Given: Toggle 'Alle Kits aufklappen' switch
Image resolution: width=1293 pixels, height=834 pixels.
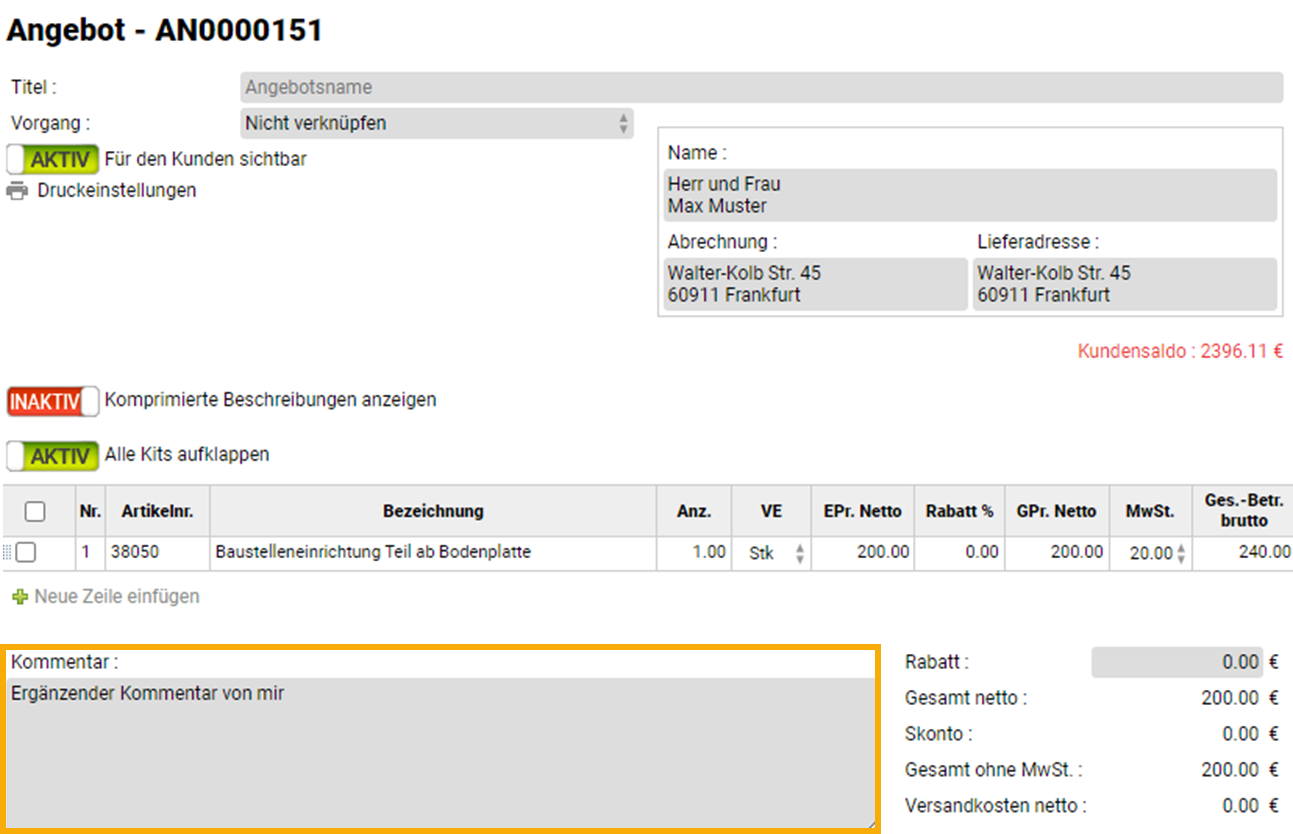Looking at the screenshot, I should click(x=53, y=455).
